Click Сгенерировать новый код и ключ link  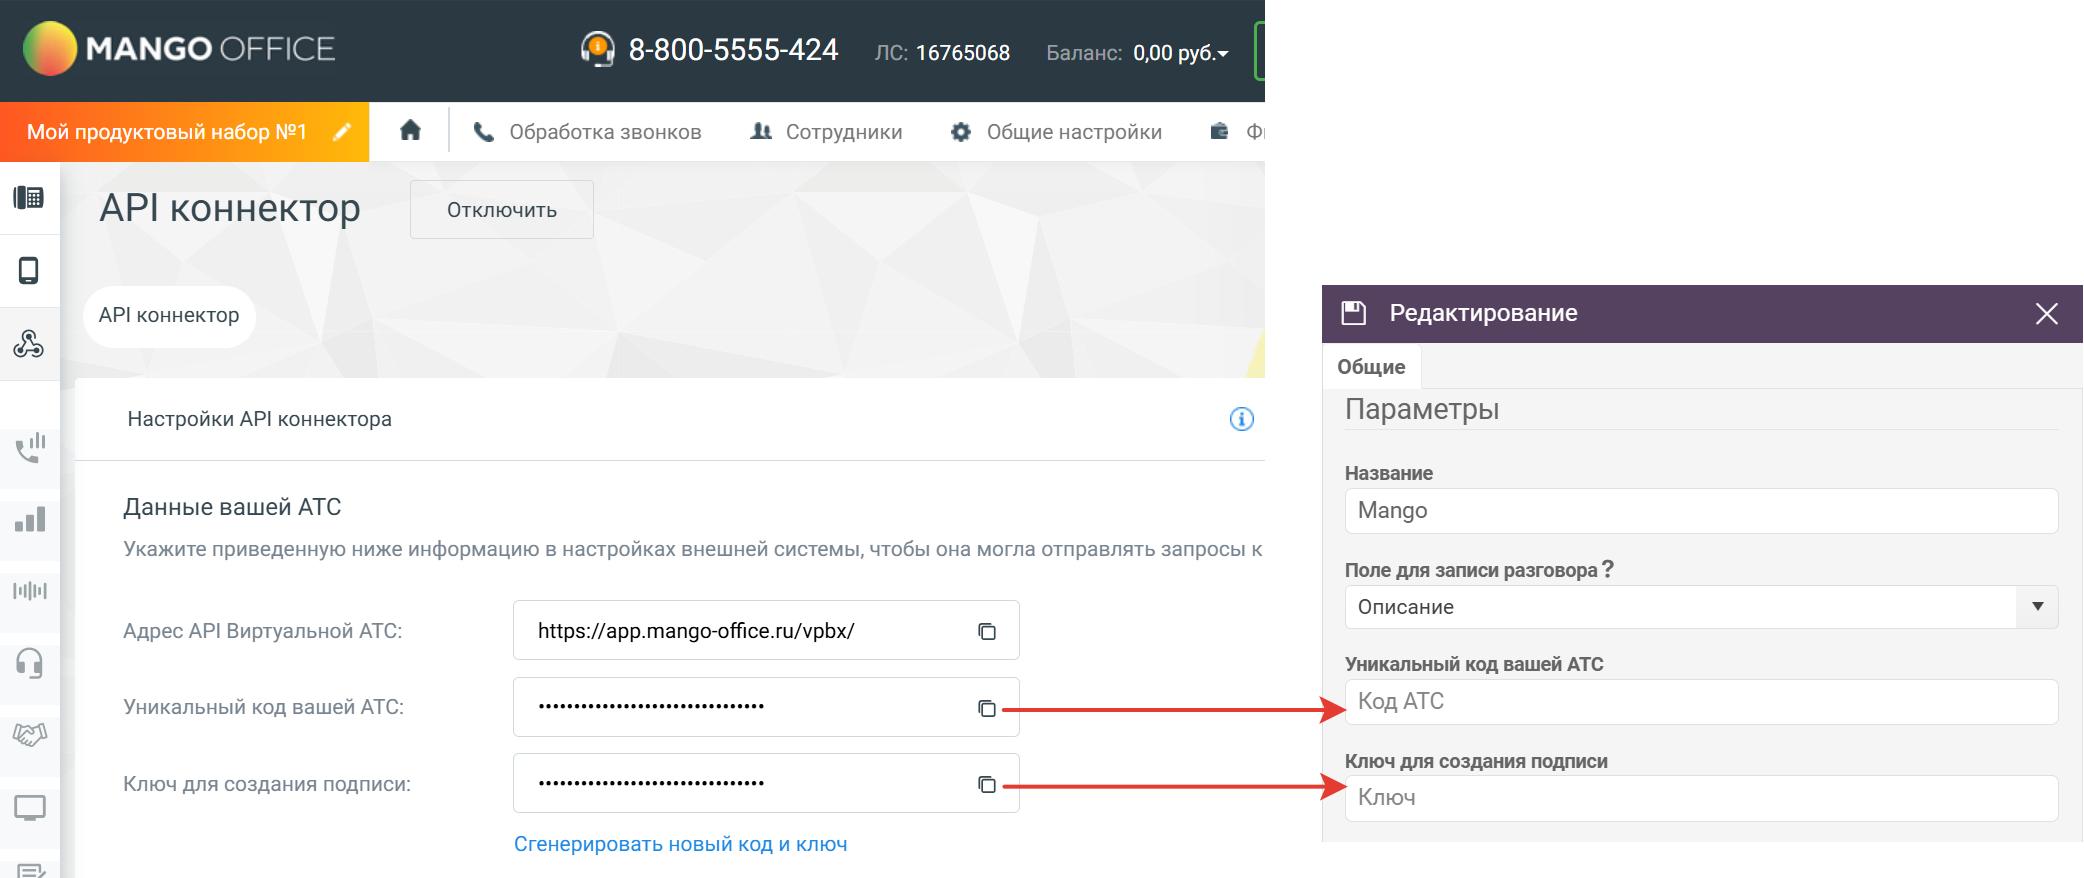click(x=680, y=844)
